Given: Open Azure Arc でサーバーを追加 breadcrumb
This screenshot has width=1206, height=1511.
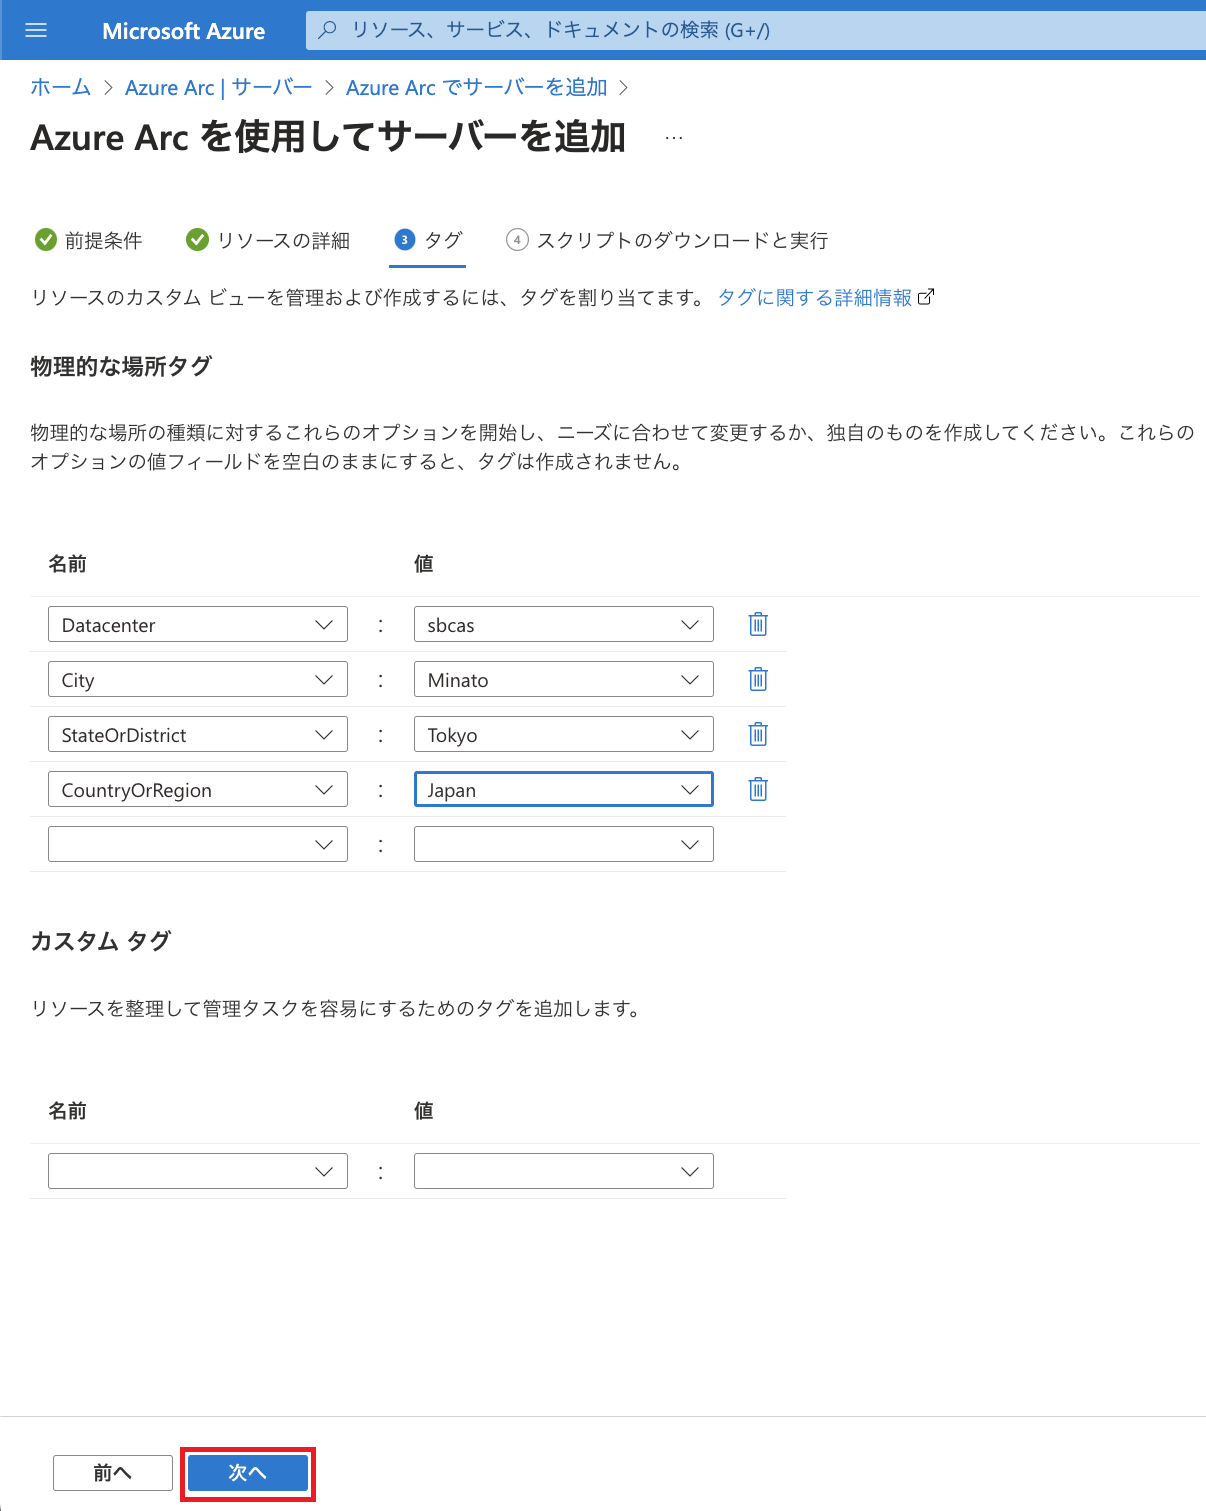Looking at the screenshot, I should pos(477,87).
